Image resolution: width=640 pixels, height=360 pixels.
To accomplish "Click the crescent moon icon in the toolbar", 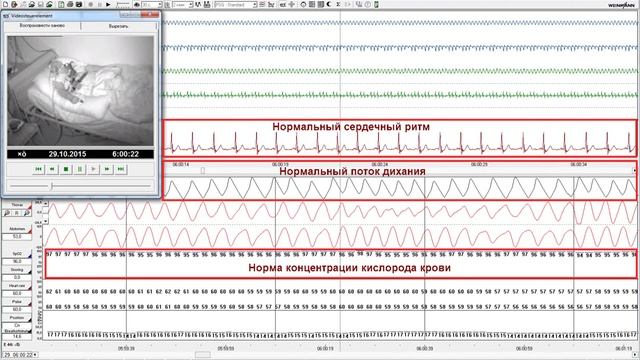I will pos(329,4).
